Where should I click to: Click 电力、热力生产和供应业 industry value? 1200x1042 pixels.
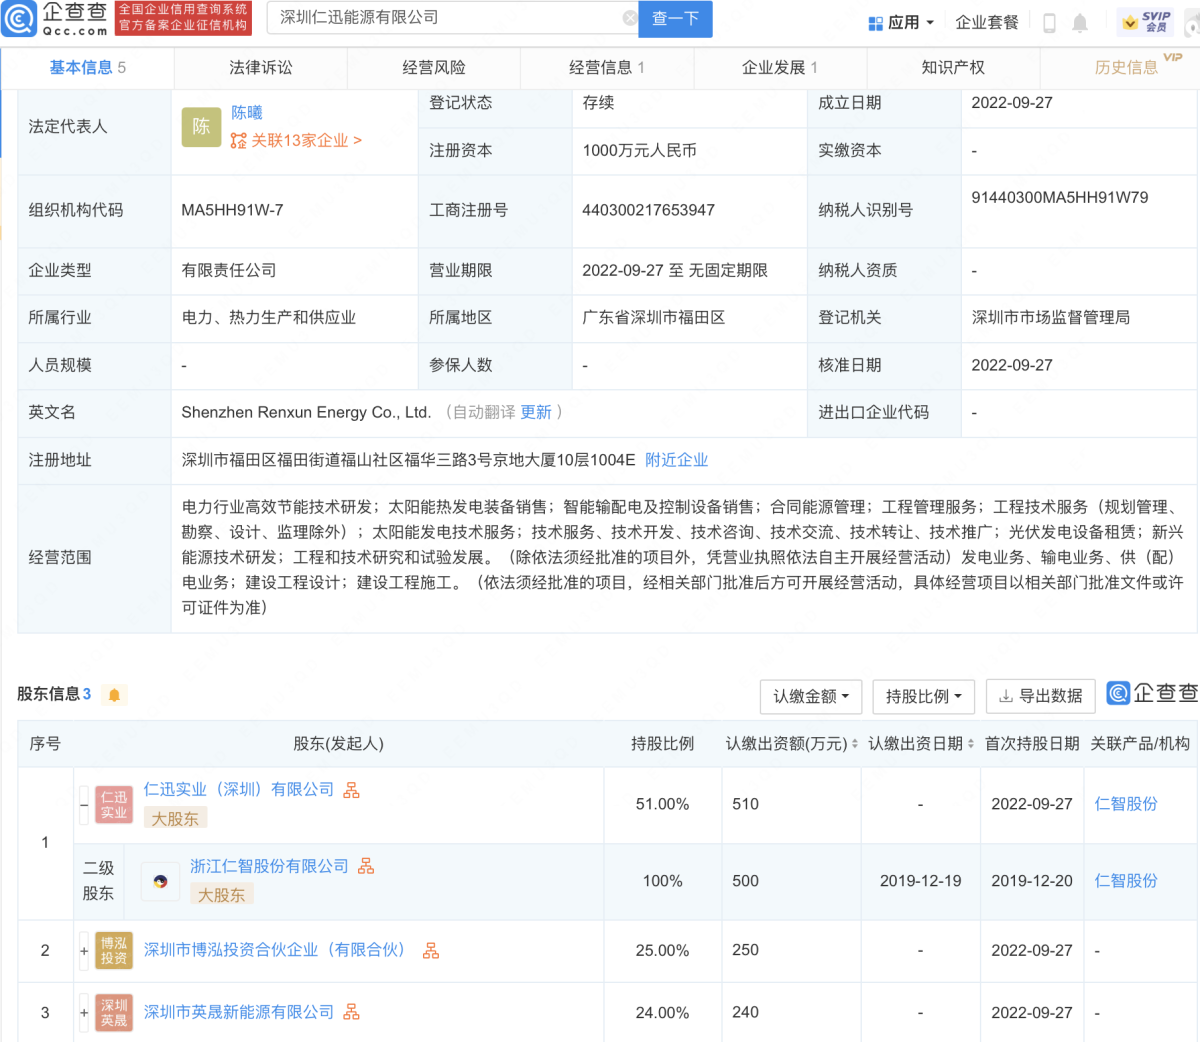[x=269, y=318]
